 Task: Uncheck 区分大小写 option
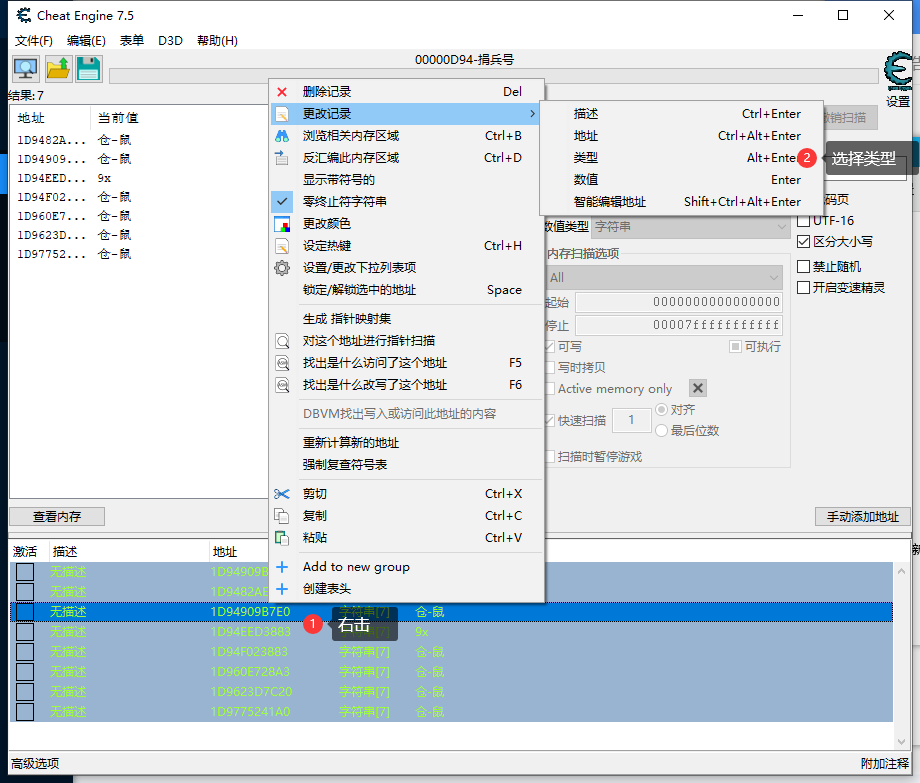click(803, 241)
